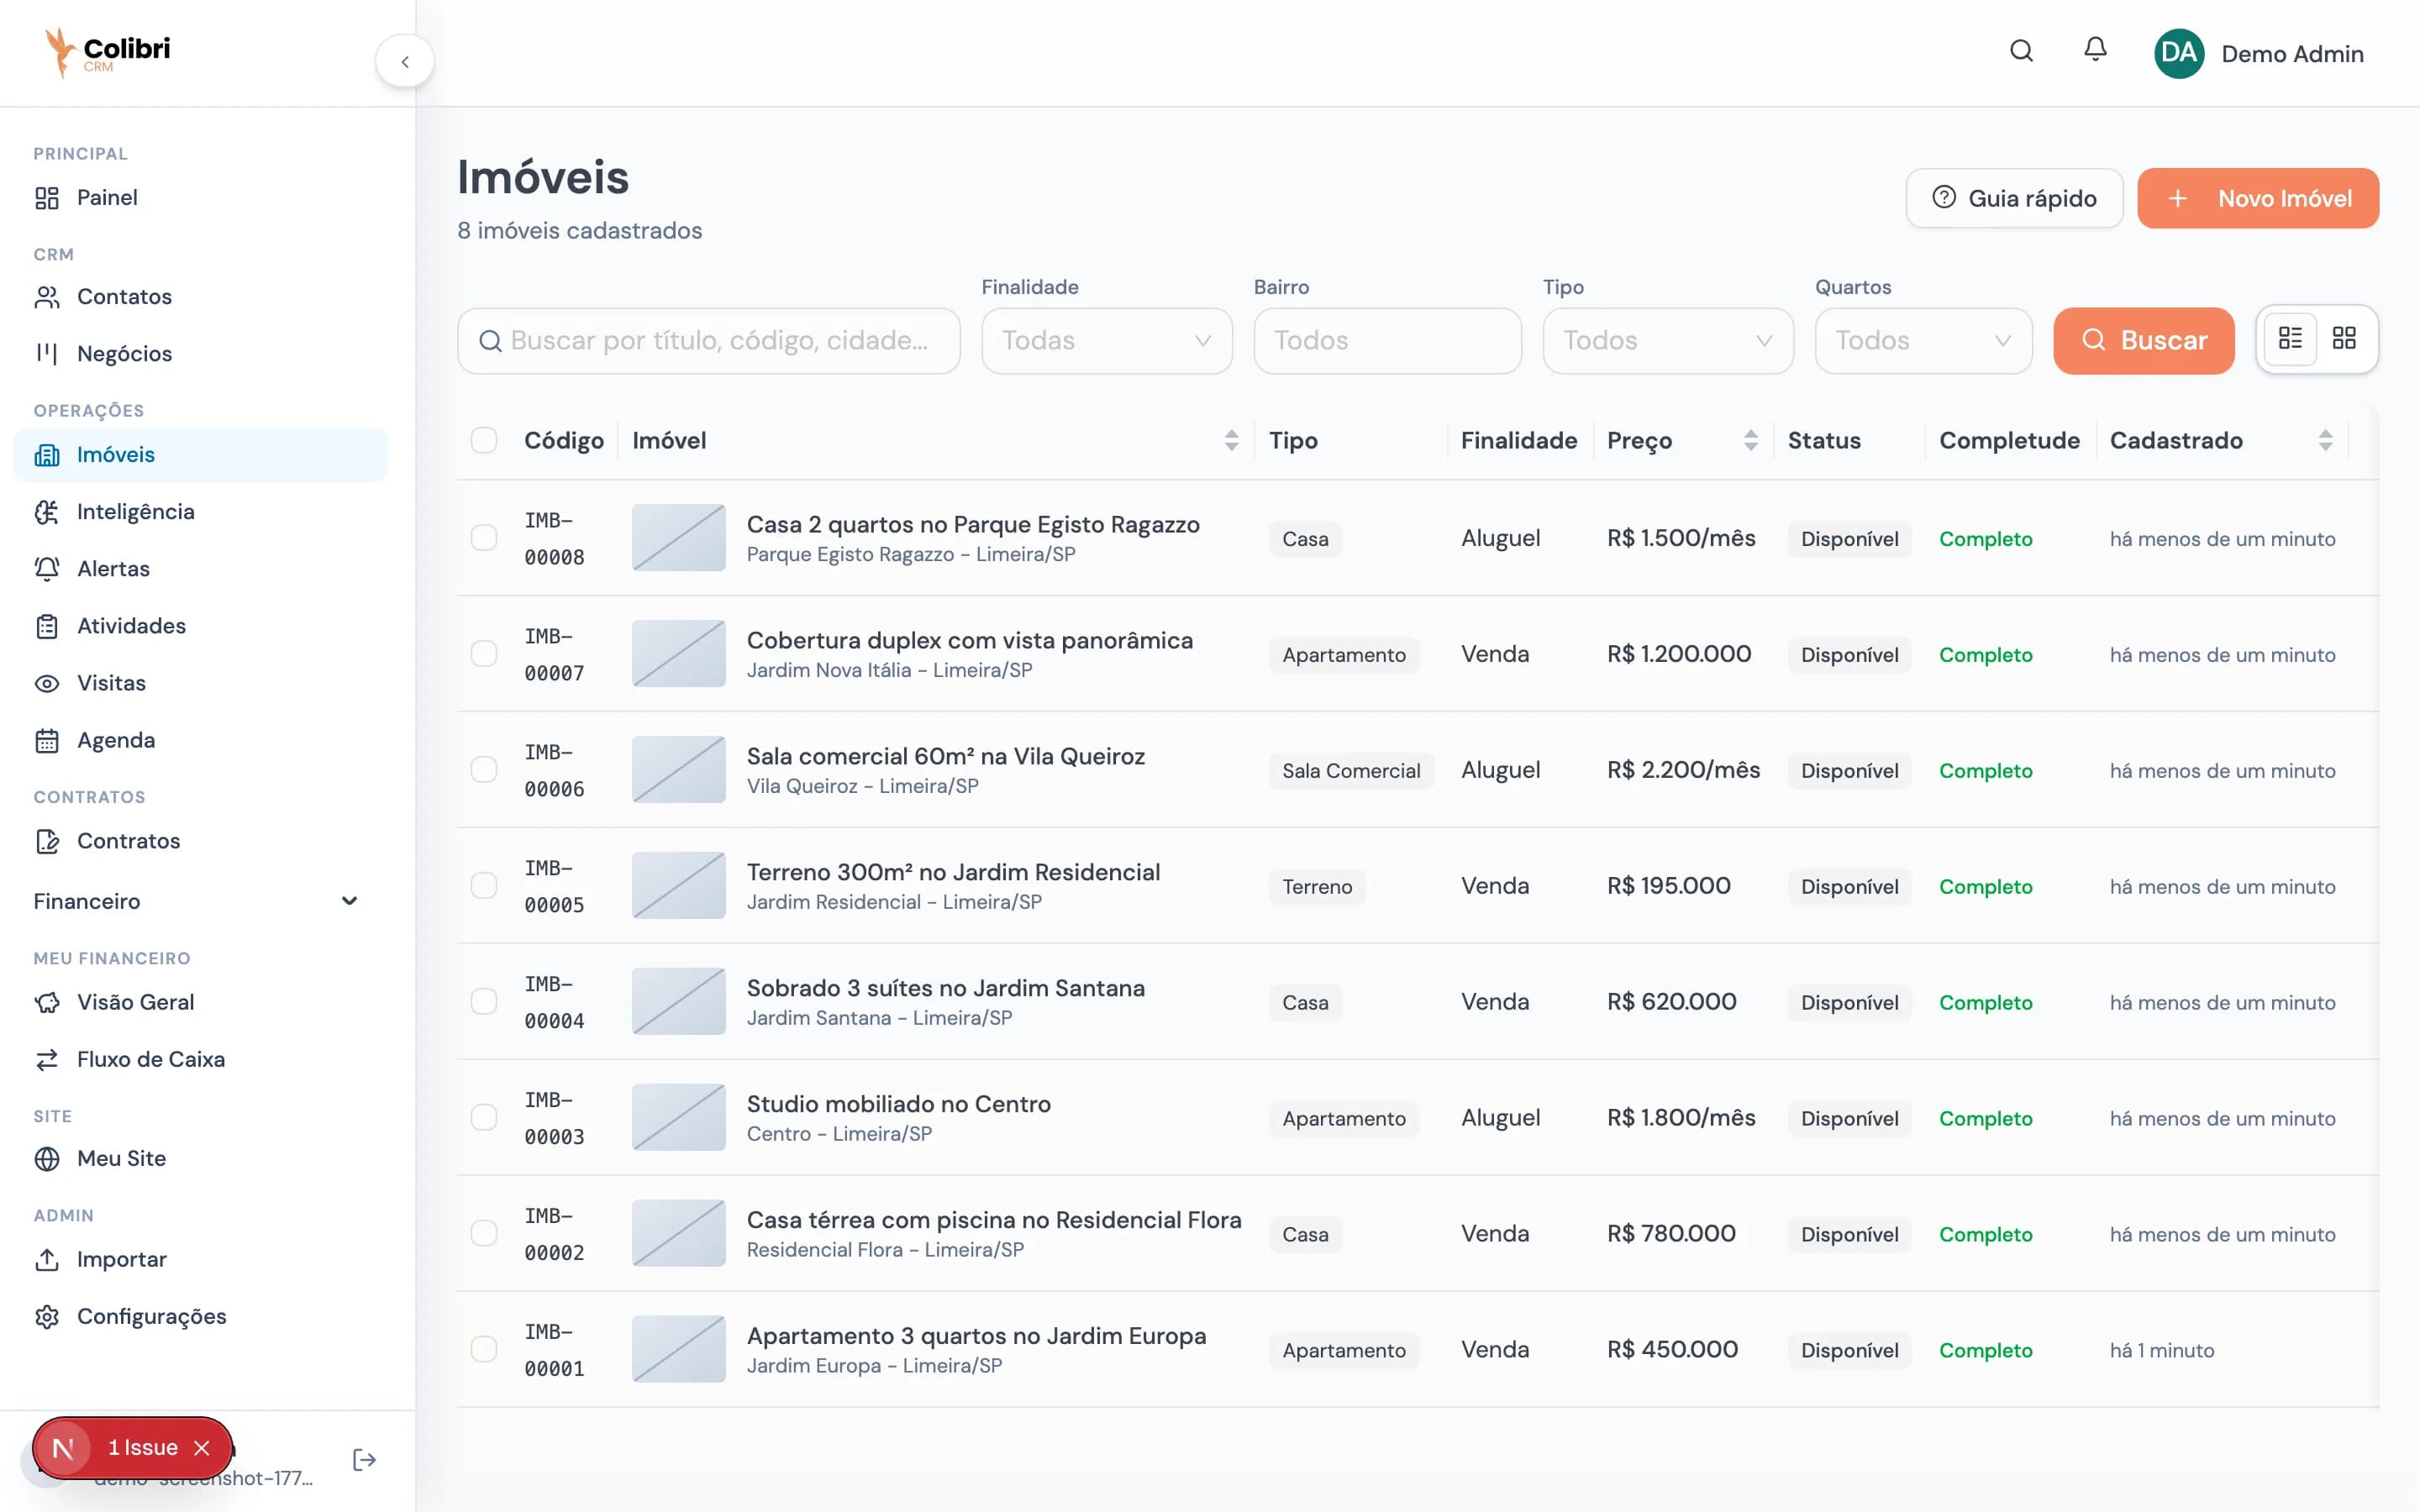Check the Apartamento 3 quartos row checkbox

pos(484,1348)
